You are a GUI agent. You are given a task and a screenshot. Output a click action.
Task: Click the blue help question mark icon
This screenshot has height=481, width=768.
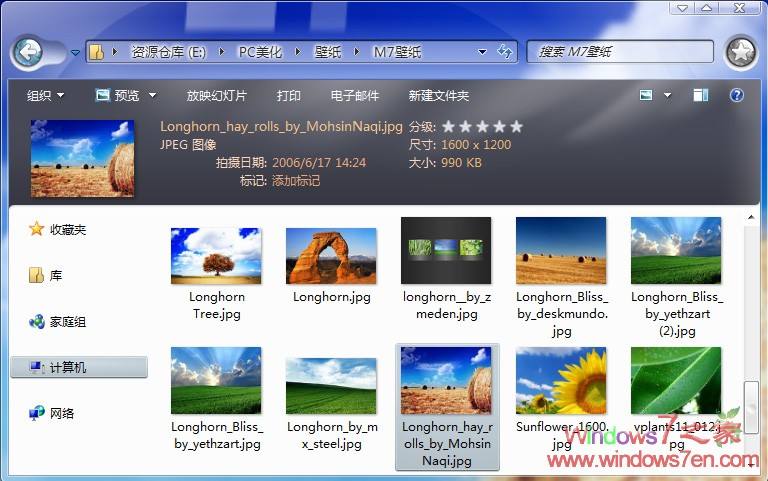(x=737, y=95)
